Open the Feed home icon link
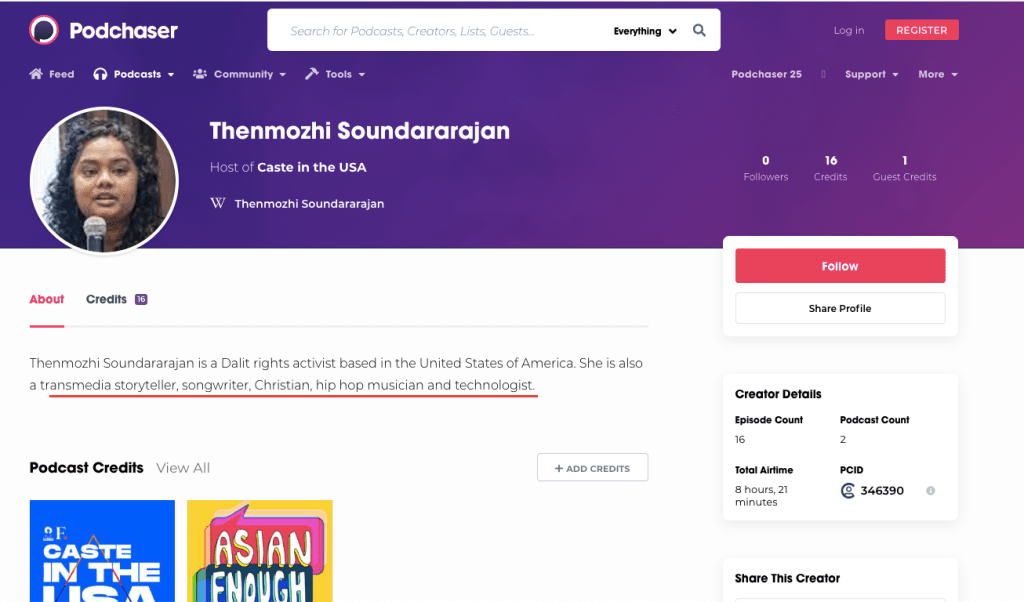Viewport: 1024px width, 602px height. coord(37,74)
